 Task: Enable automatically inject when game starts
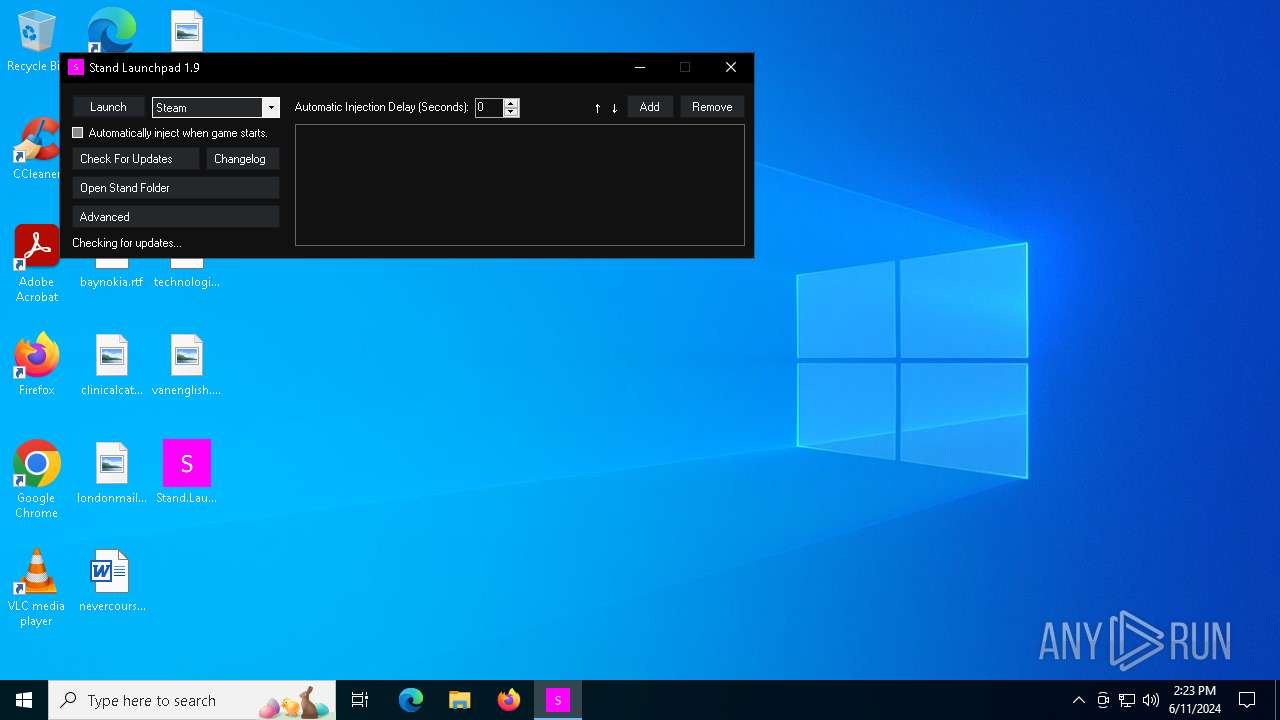coord(78,133)
